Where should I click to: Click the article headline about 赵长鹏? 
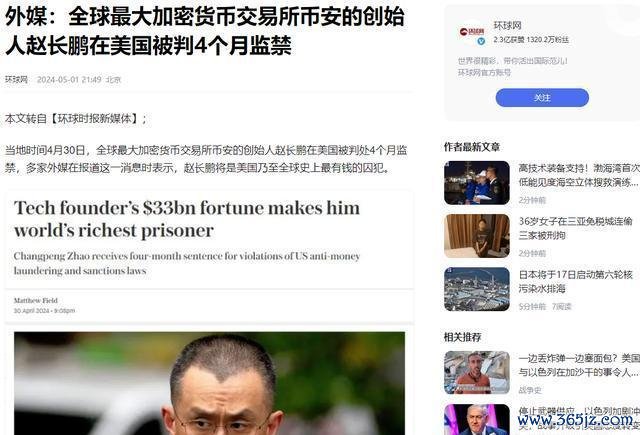[204, 31]
